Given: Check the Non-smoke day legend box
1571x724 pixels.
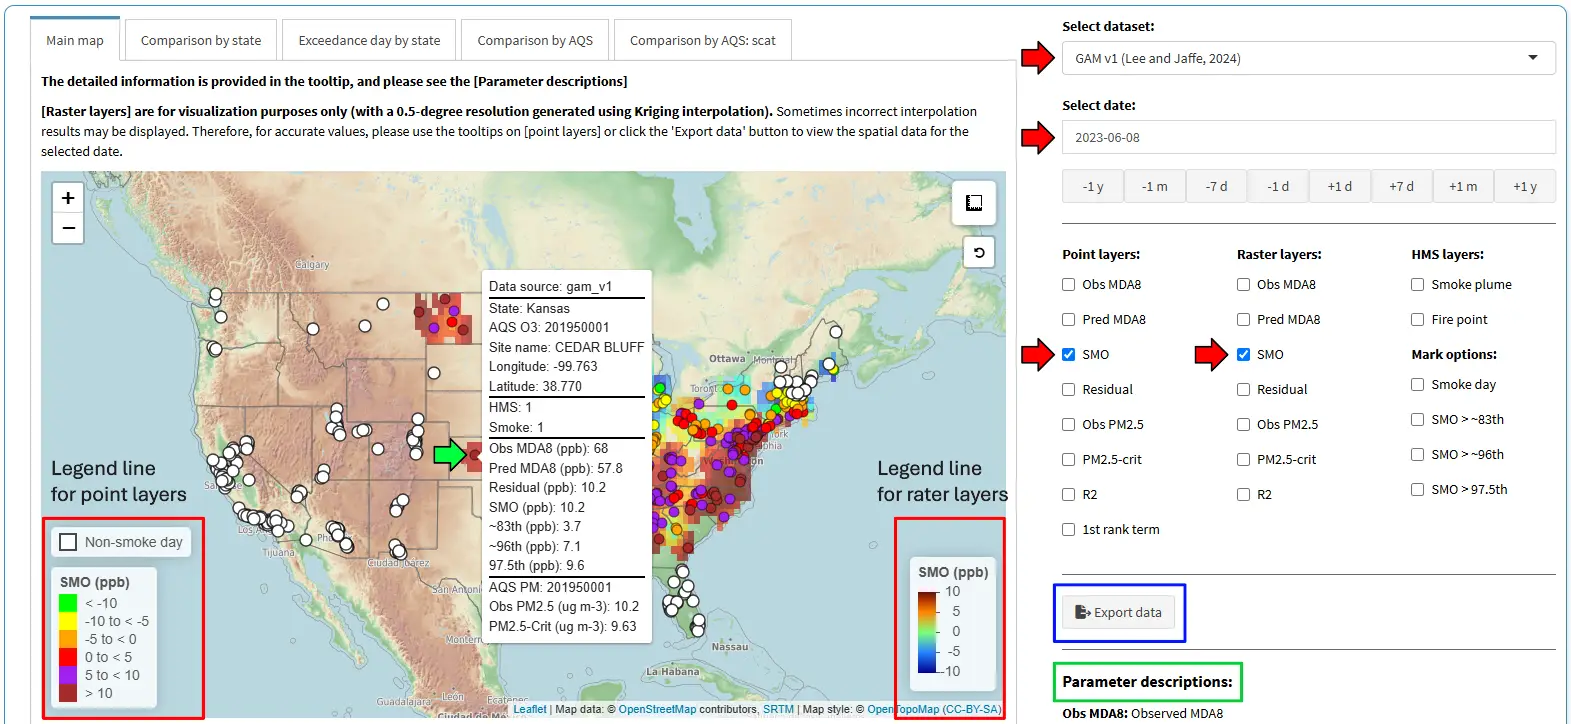Looking at the screenshot, I should [69, 542].
